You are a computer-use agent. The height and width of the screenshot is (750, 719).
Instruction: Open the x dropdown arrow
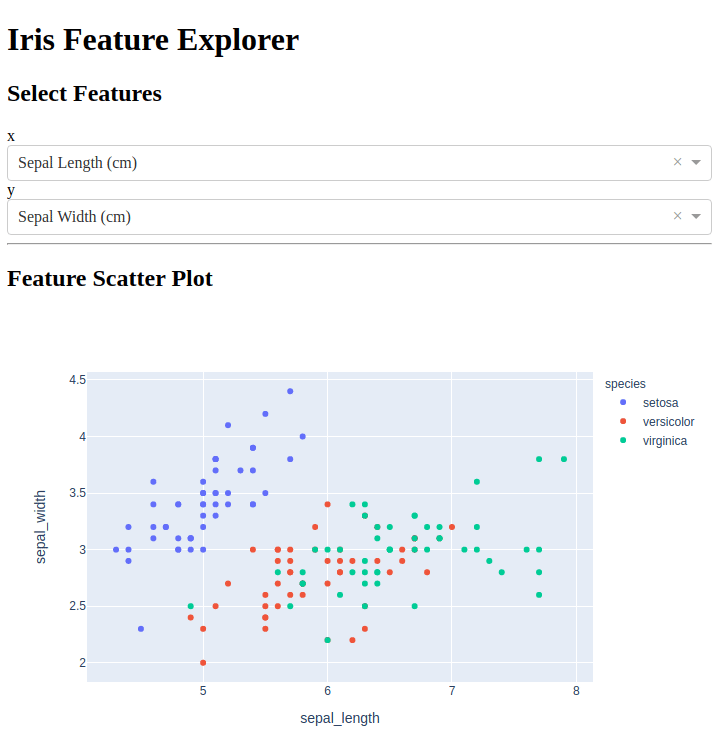(x=696, y=162)
